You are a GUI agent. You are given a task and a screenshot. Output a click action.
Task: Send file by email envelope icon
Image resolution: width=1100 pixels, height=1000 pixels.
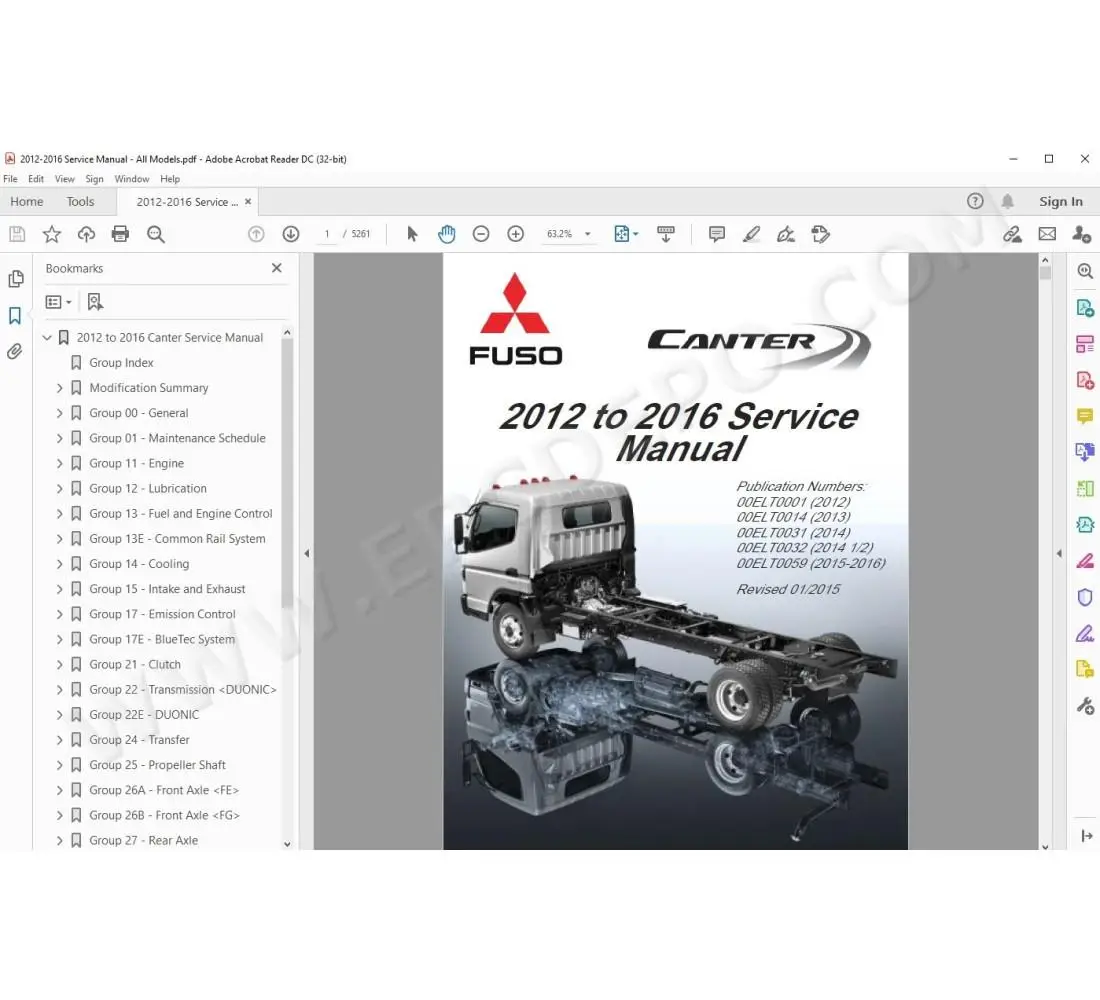coord(1047,234)
